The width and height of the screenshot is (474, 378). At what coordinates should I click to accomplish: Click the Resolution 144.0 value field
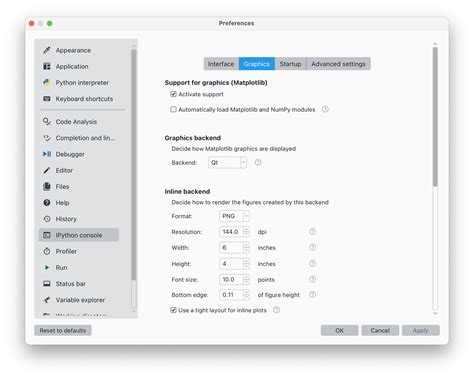tap(231, 232)
